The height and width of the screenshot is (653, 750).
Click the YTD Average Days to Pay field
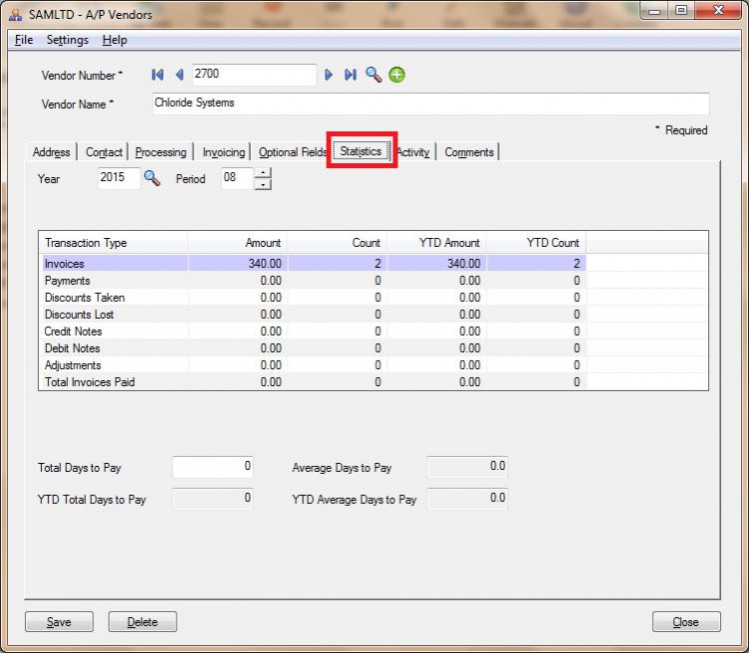(x=467, y=498)
